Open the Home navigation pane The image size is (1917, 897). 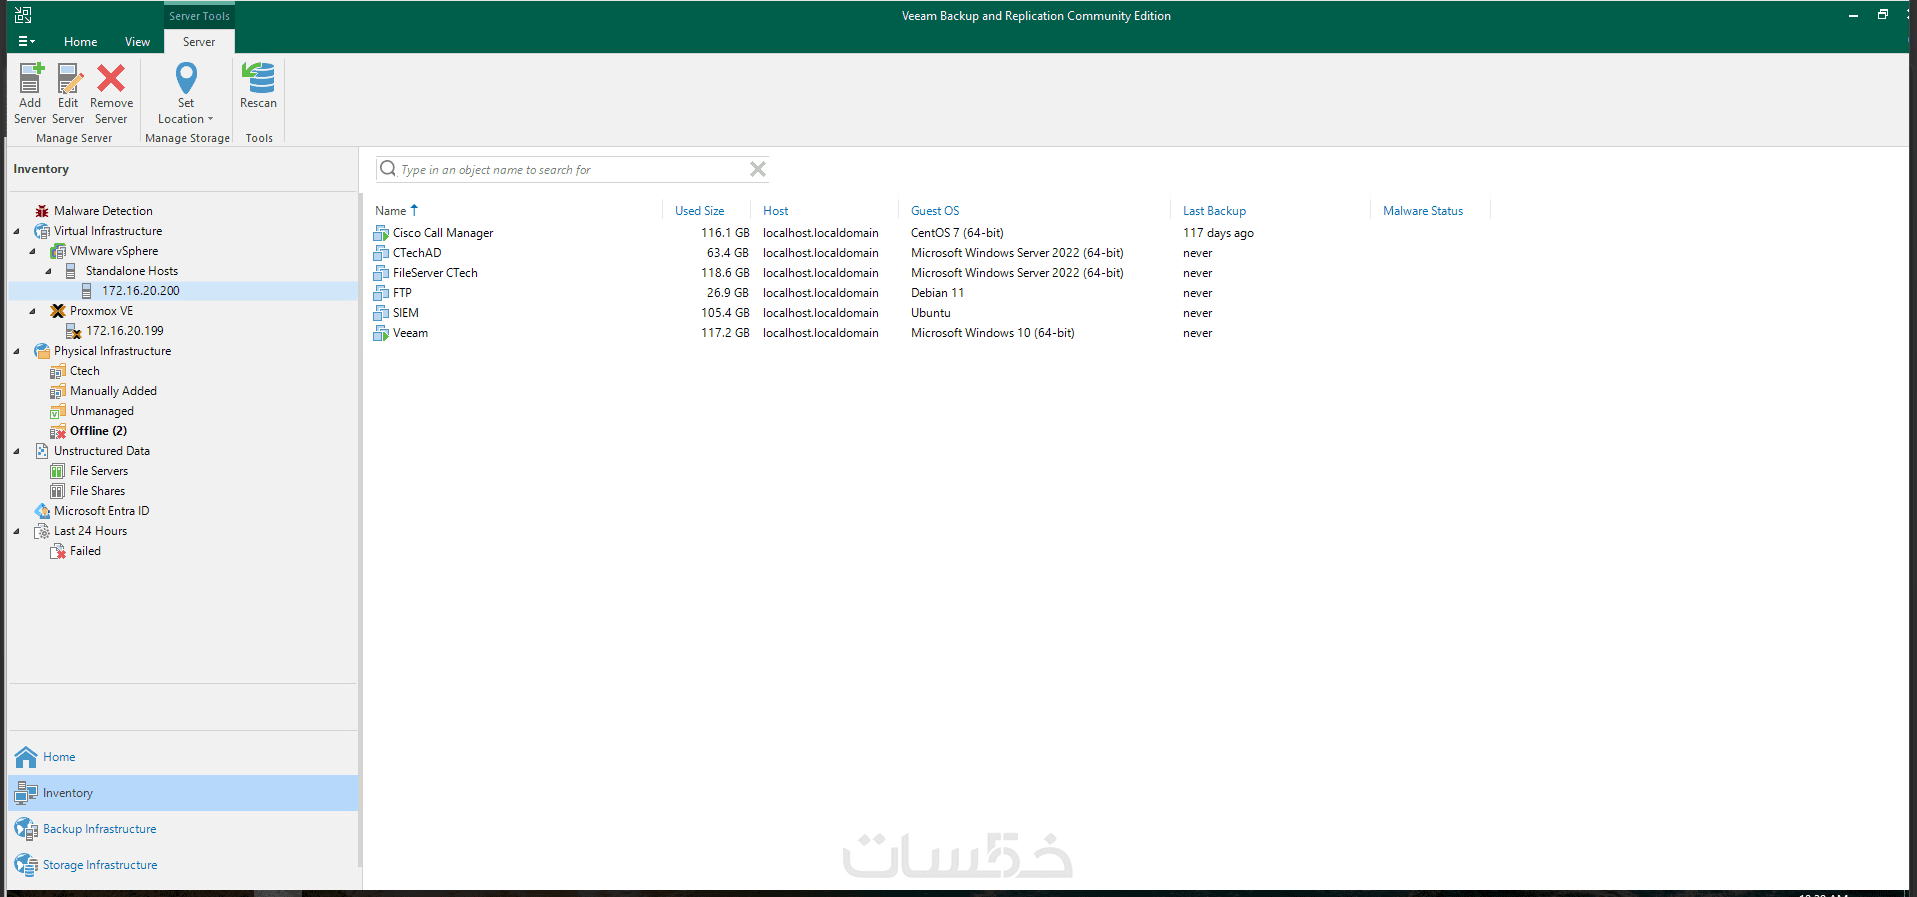click(183, 757)
